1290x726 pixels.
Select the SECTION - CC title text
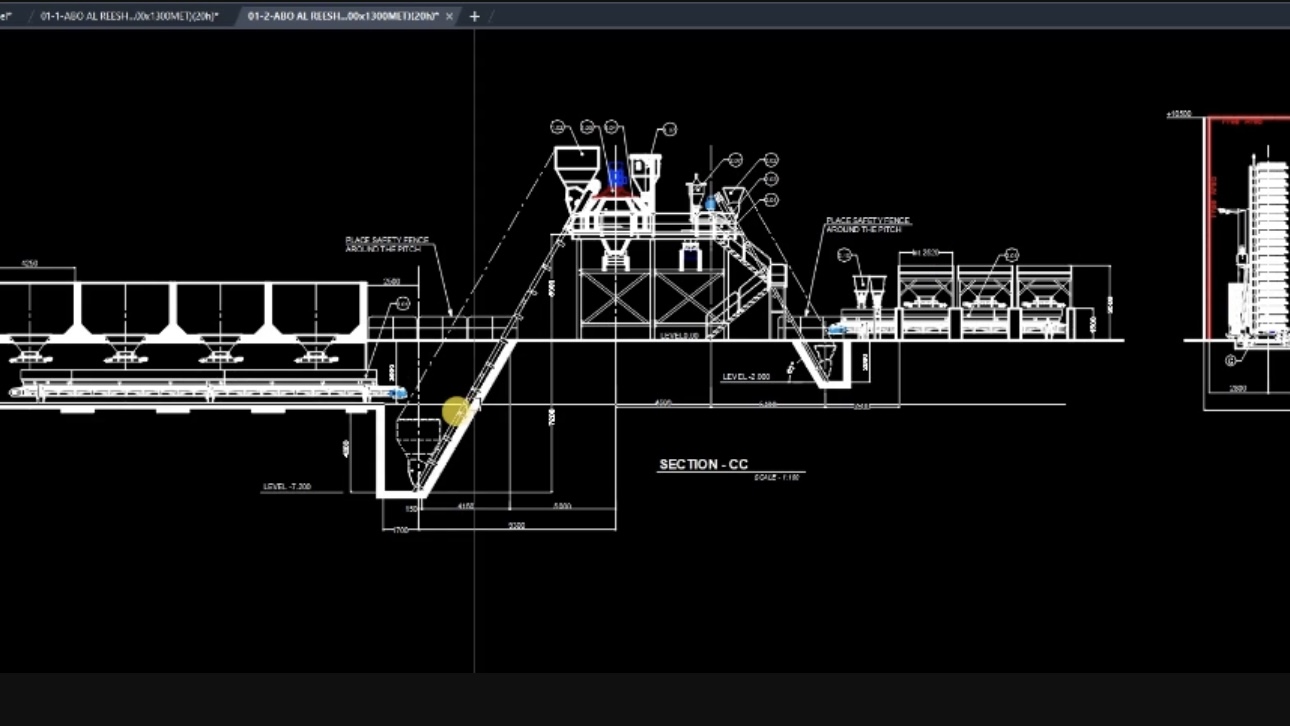(x=703, y=463)
